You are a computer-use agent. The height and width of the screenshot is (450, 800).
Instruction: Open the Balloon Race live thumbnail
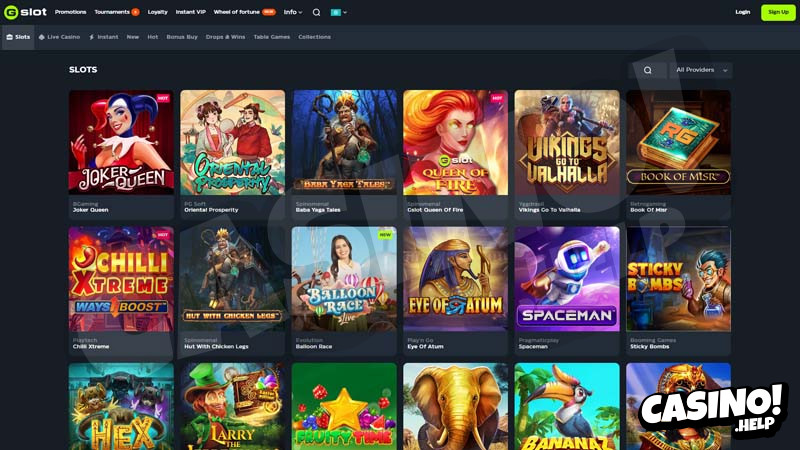tap(344, 279)
